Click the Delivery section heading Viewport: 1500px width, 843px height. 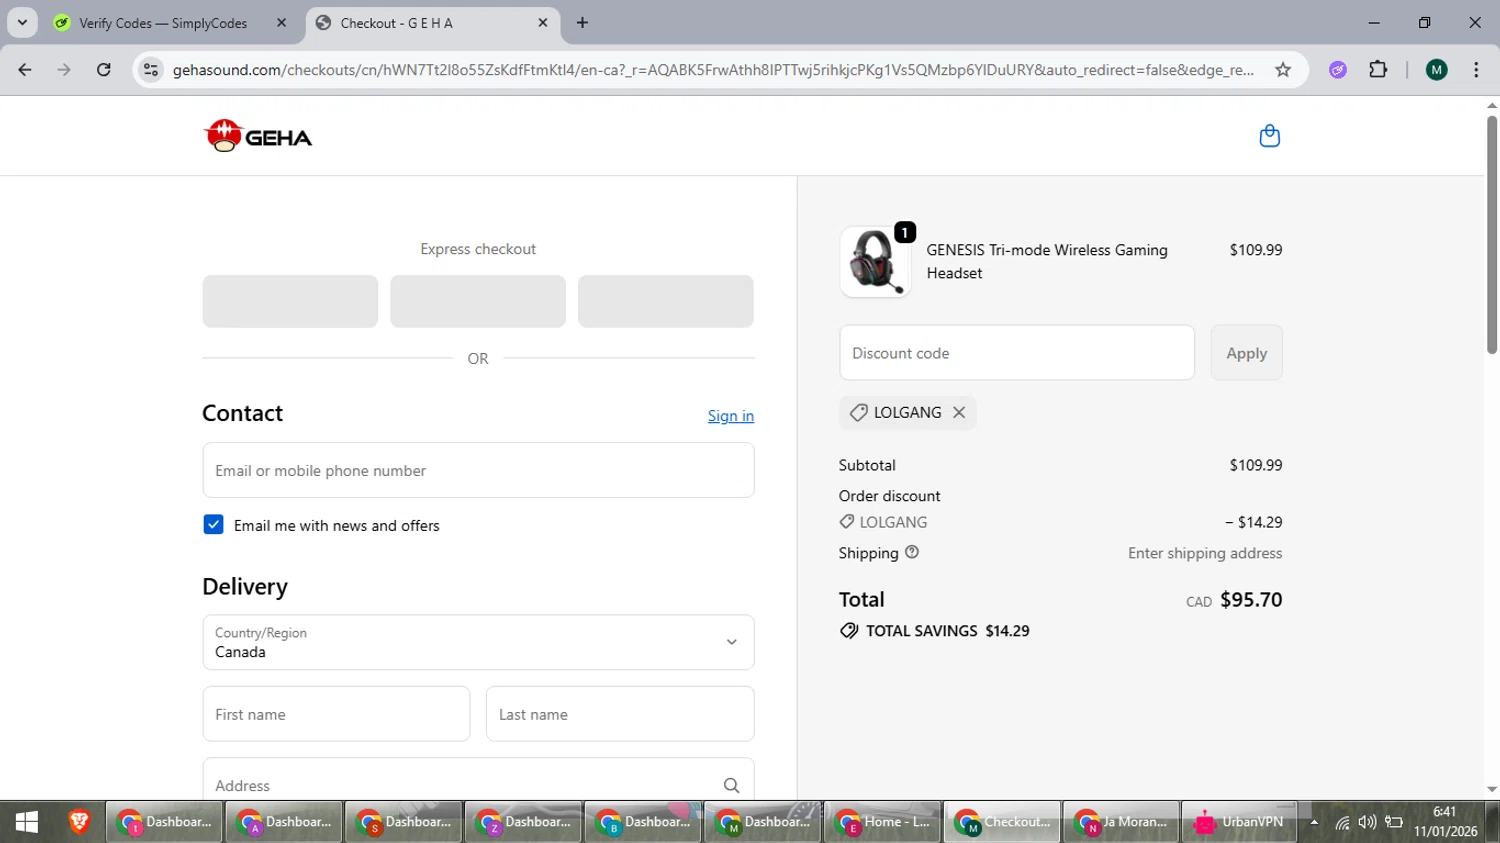tap(245, 586)
